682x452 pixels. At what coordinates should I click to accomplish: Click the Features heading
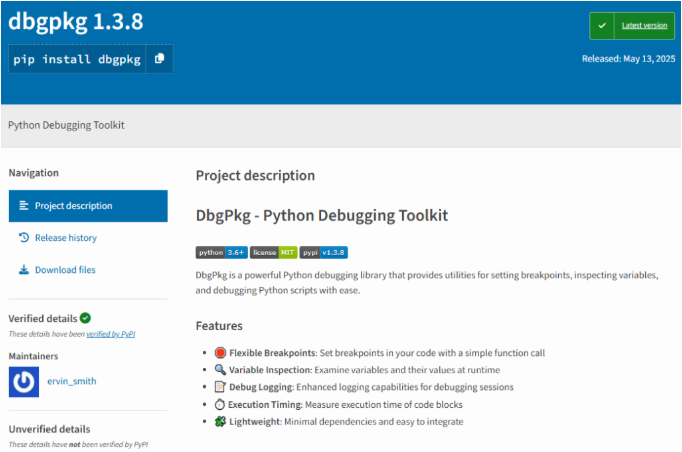tap(219, 326)
